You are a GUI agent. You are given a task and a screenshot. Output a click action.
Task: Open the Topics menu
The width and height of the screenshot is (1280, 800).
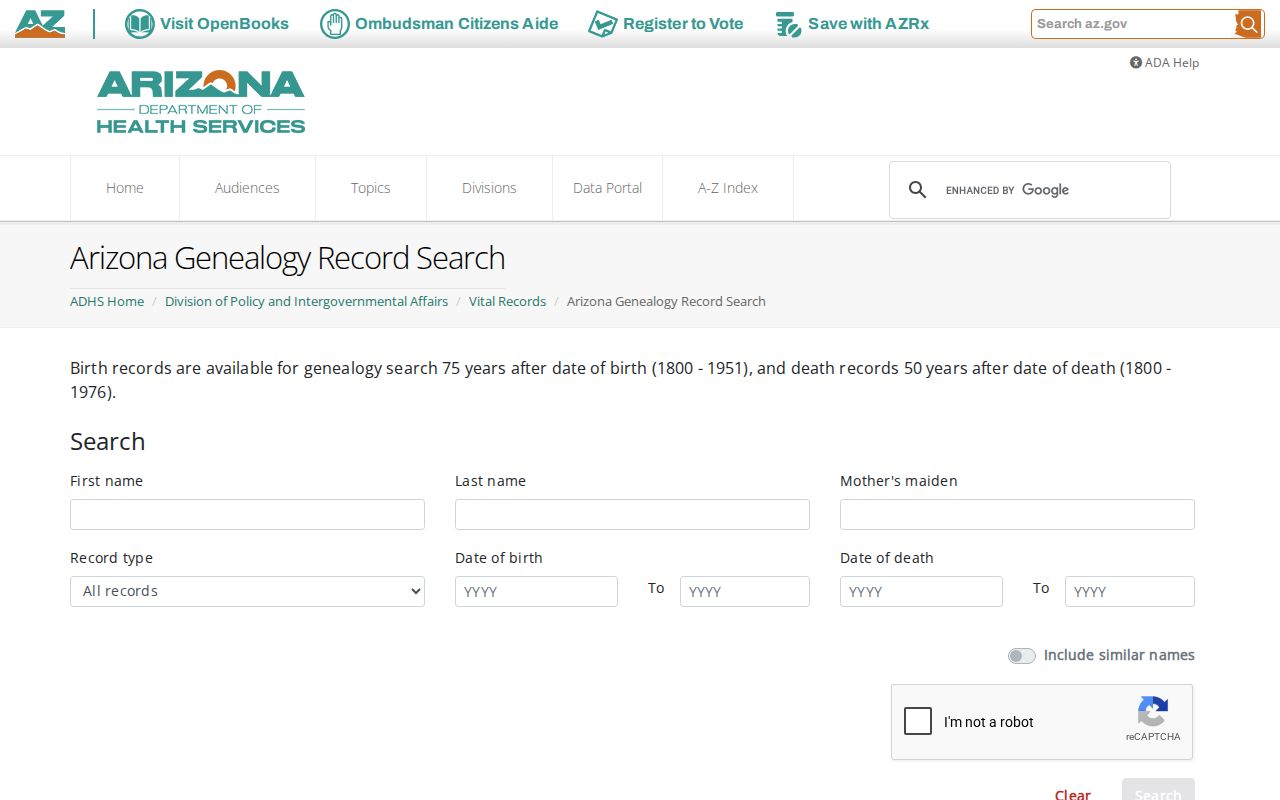[371, 188]
